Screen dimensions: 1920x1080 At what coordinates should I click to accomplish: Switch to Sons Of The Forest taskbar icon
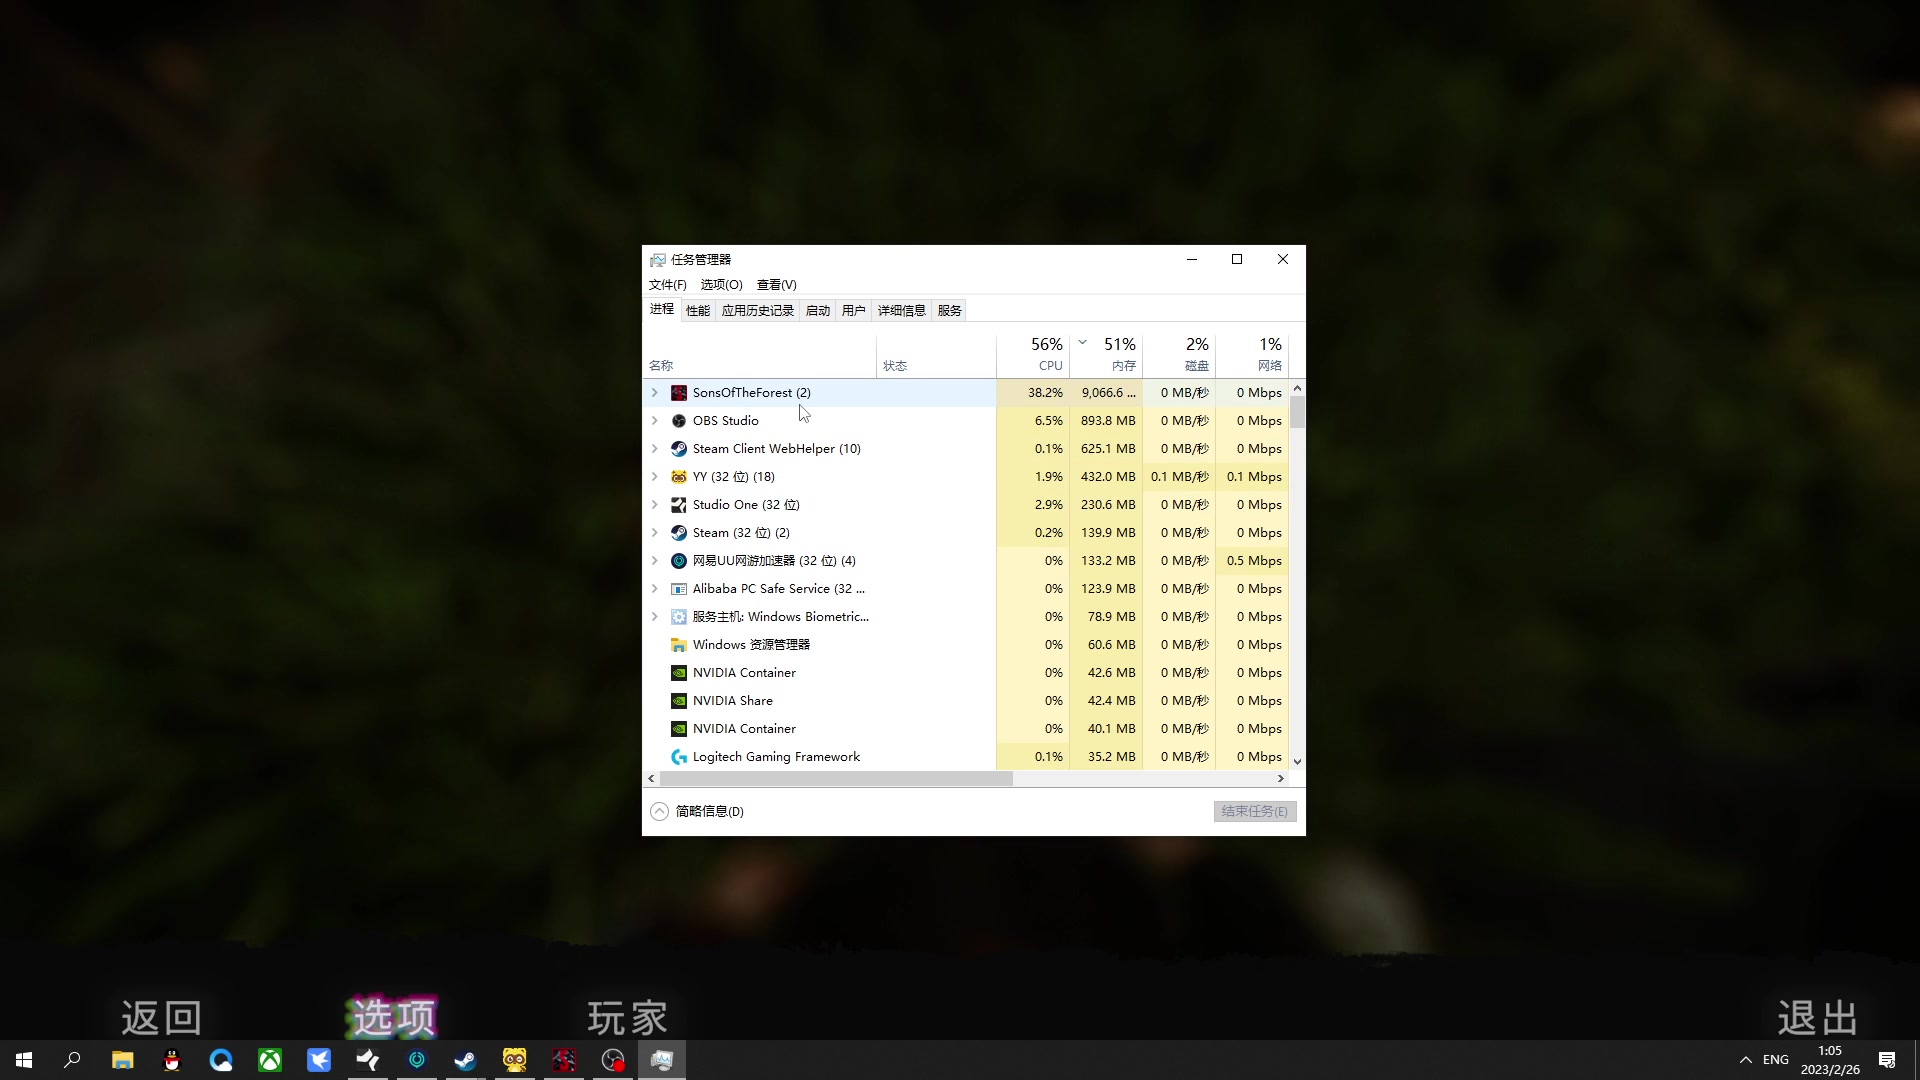coord(564,1060)
